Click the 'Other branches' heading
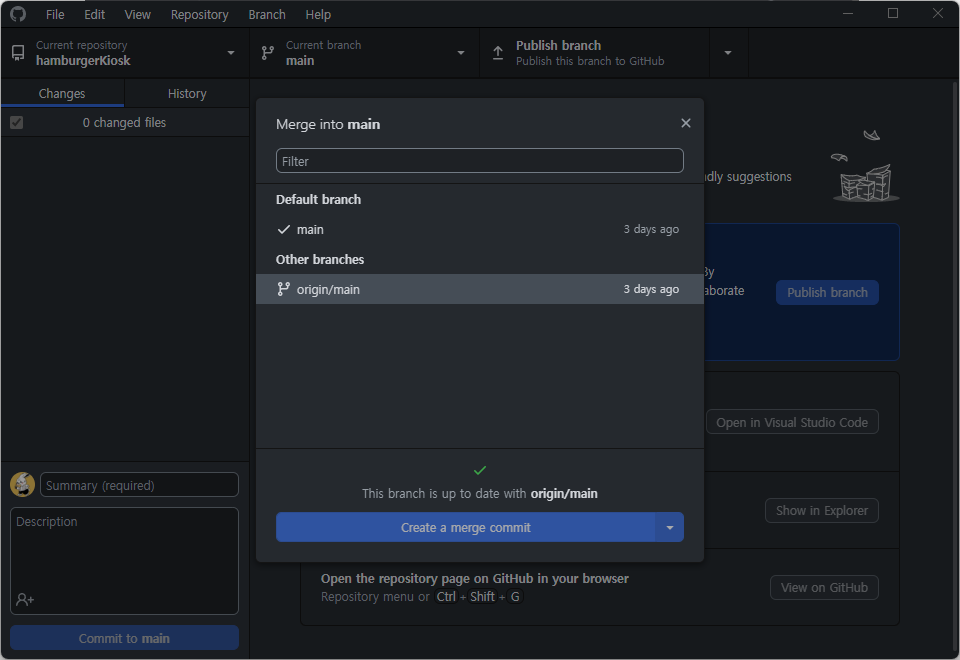The width and height of the screenshot is (960, 660). (x=320, y=260)
